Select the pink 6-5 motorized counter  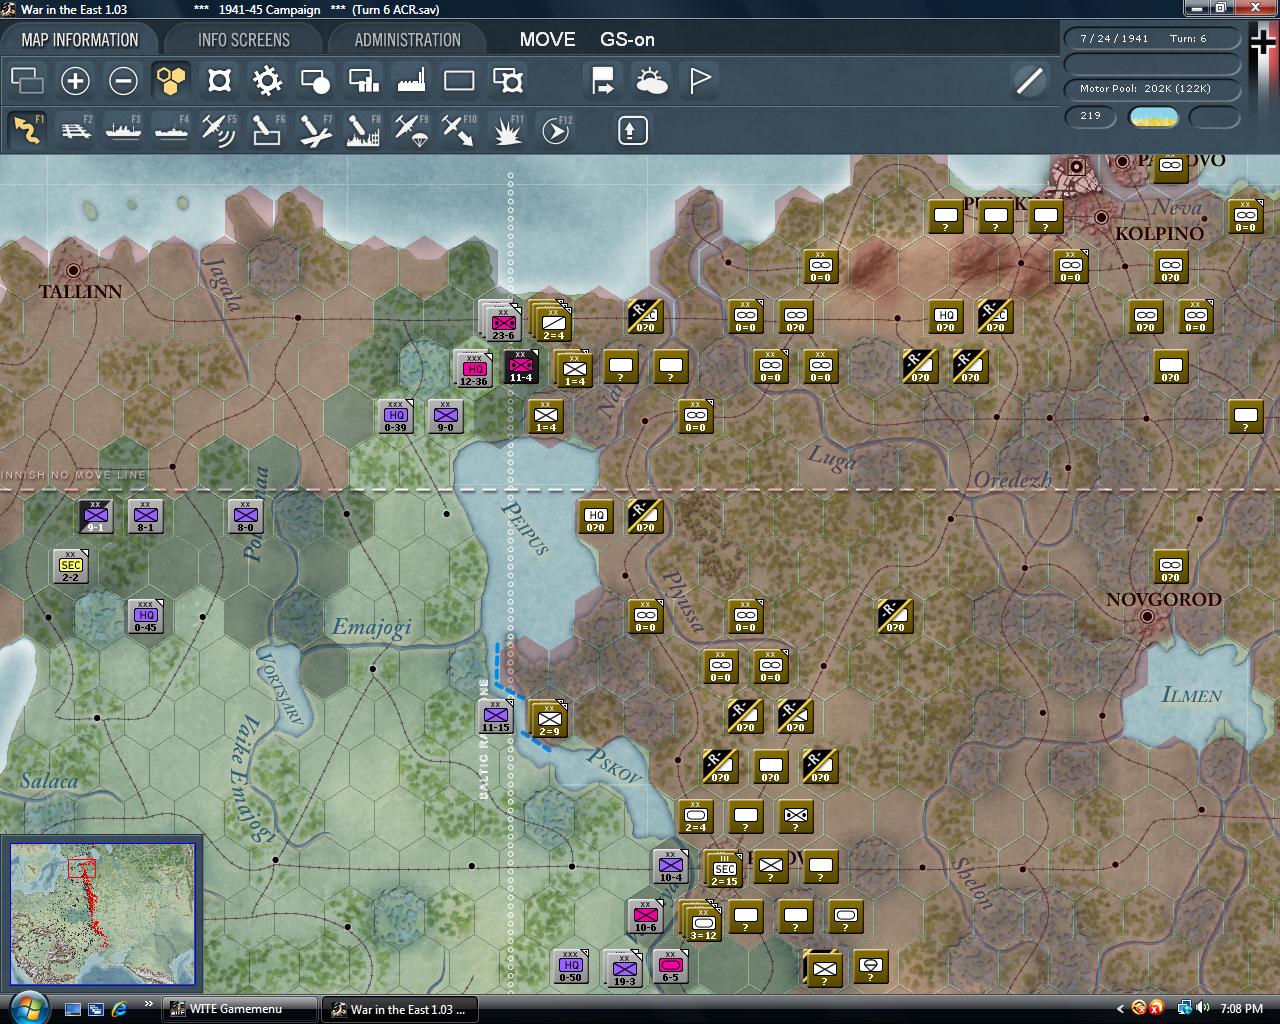point(671,966)
